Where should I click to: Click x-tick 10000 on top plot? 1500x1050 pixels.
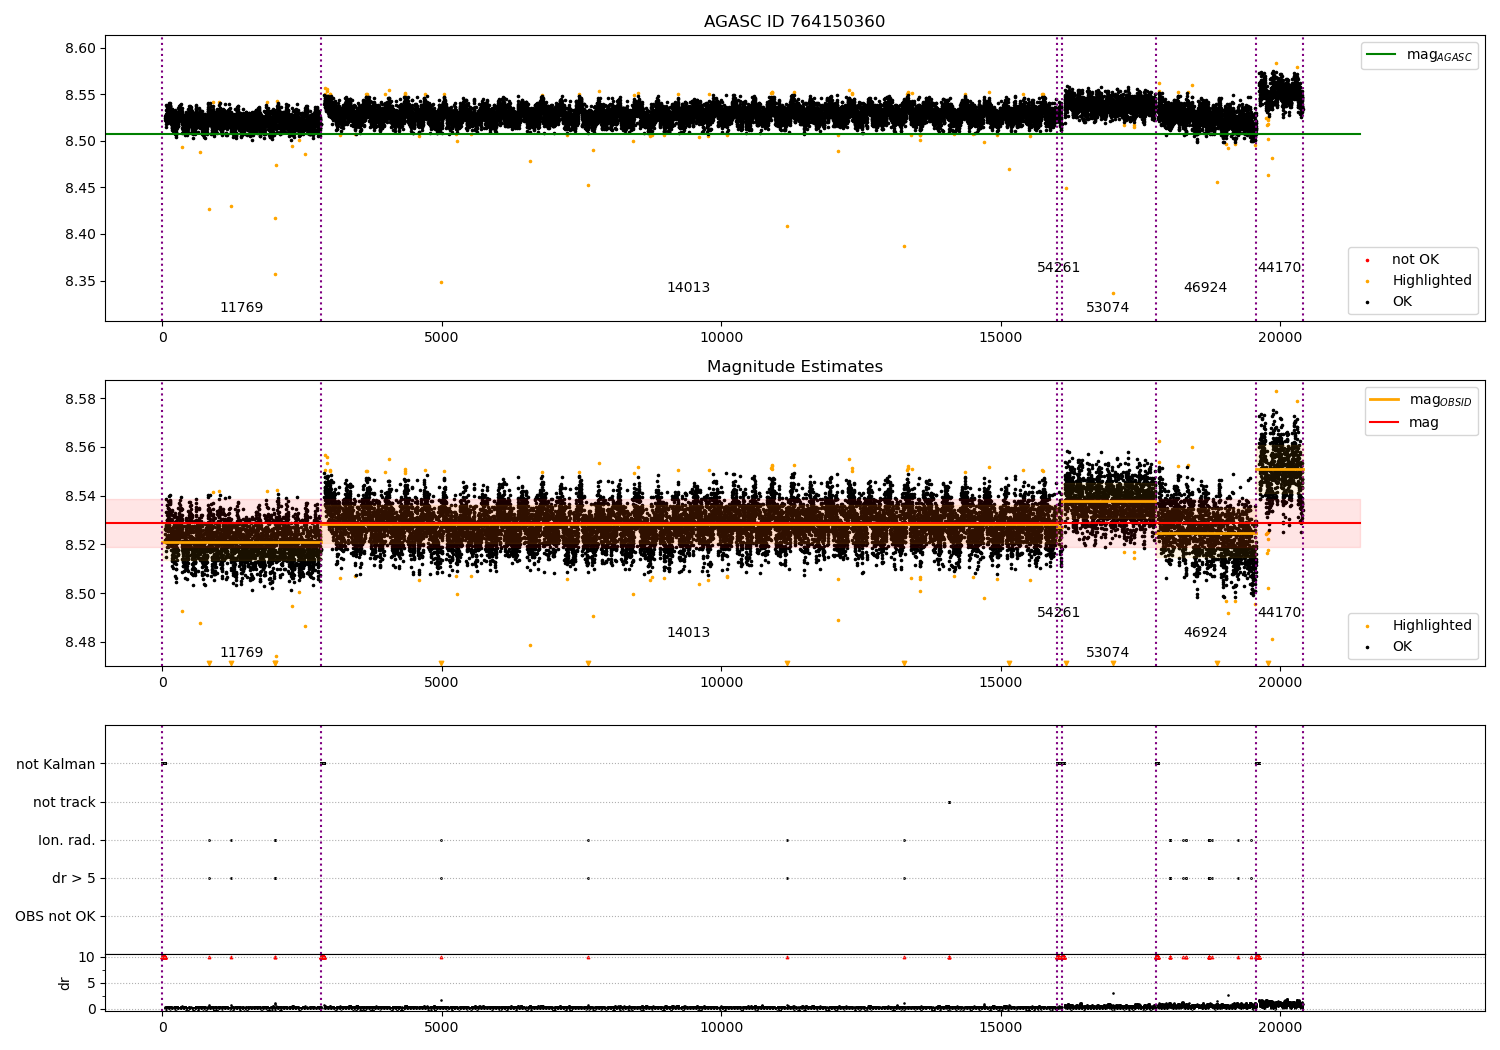pyautogui.click(x=721, y=337)
